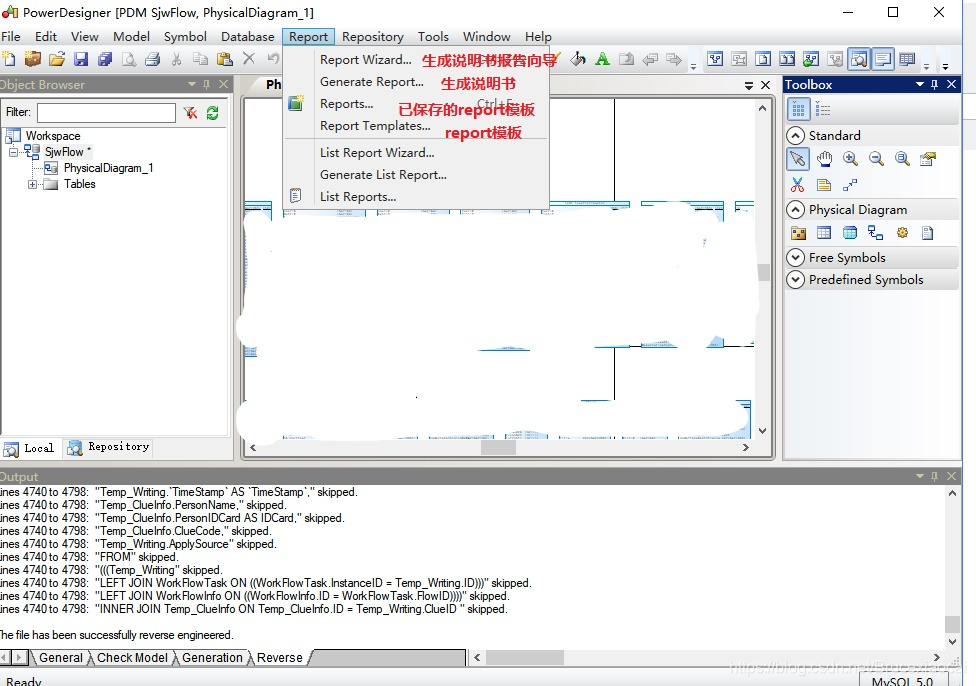Select the Delete scissors tool in Toolbox
Screen dimensions: 976x686
pyautogui.click(x=798, y=185)
